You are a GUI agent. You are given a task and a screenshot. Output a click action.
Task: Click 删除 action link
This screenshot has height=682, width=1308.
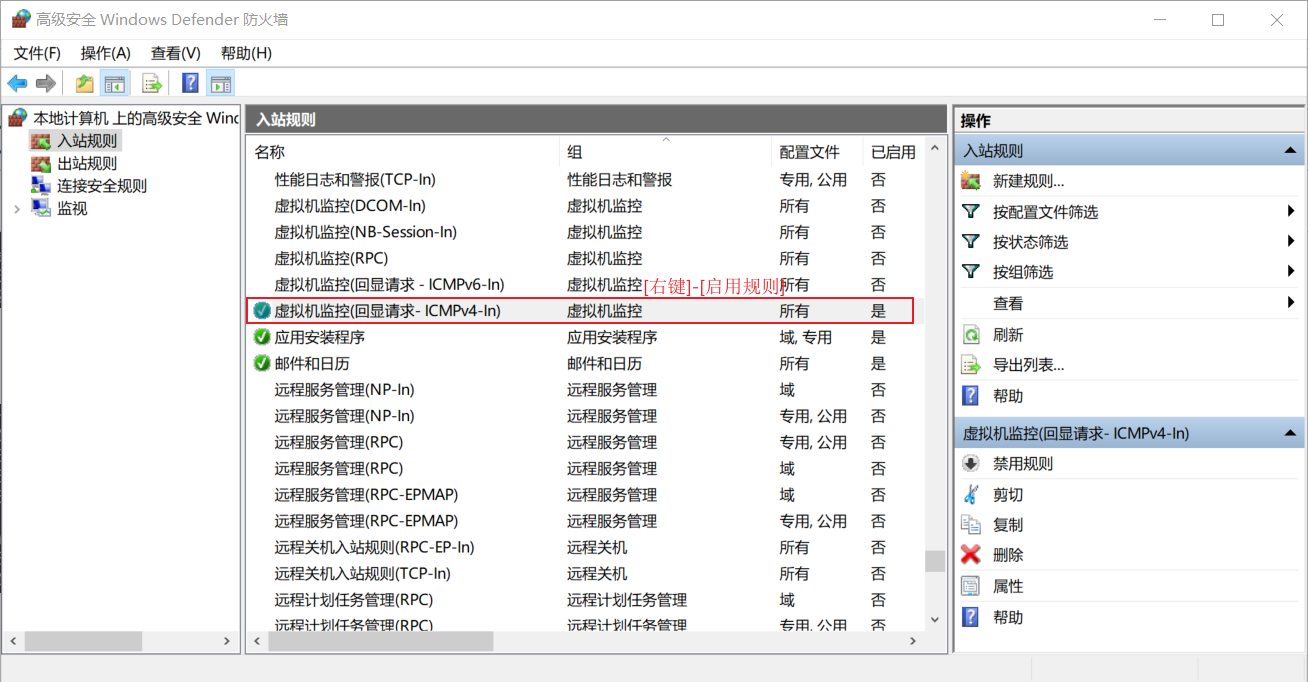[x=1008, y=555]
